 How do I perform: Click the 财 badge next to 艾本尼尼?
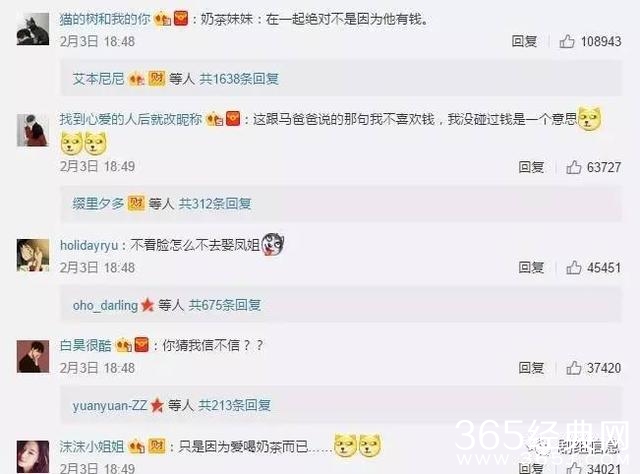click(x=156, y=78)
